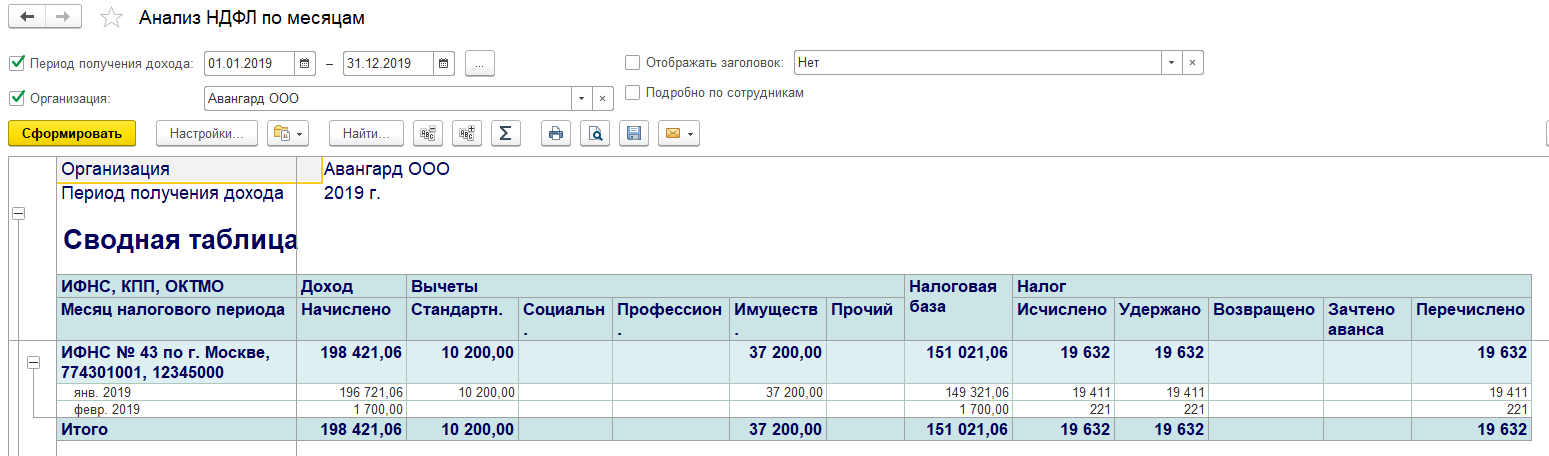The height and width of the screenshot is (456, 1549).
Task: Select the Итого row label
Action: coord(177,430)
